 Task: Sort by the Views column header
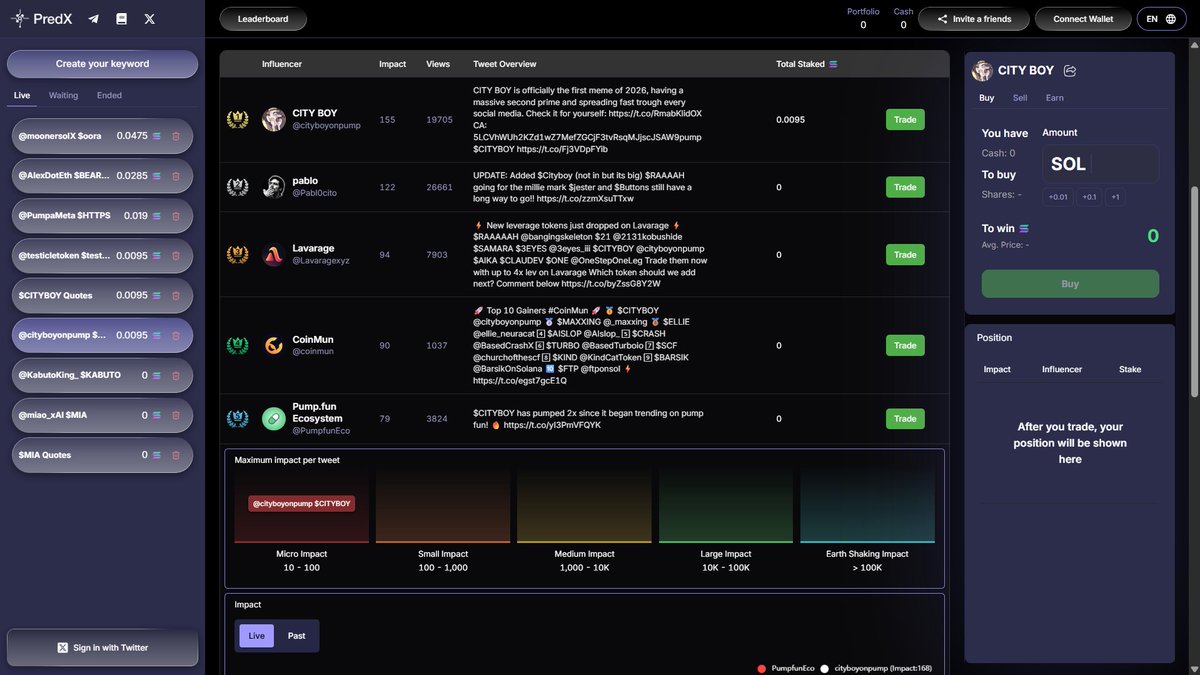438,64
